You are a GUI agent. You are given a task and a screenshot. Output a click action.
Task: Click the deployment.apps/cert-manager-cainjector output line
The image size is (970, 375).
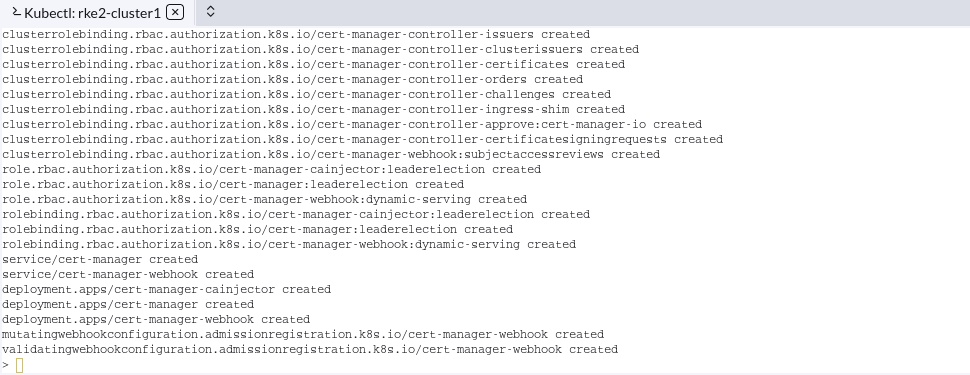tap(166, 290)
